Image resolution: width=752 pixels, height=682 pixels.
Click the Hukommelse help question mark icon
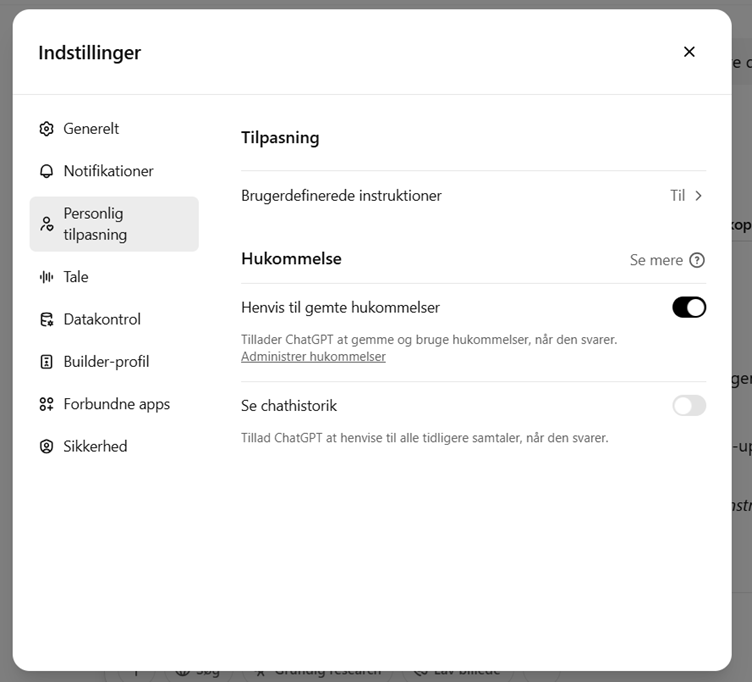pos(697,260)
